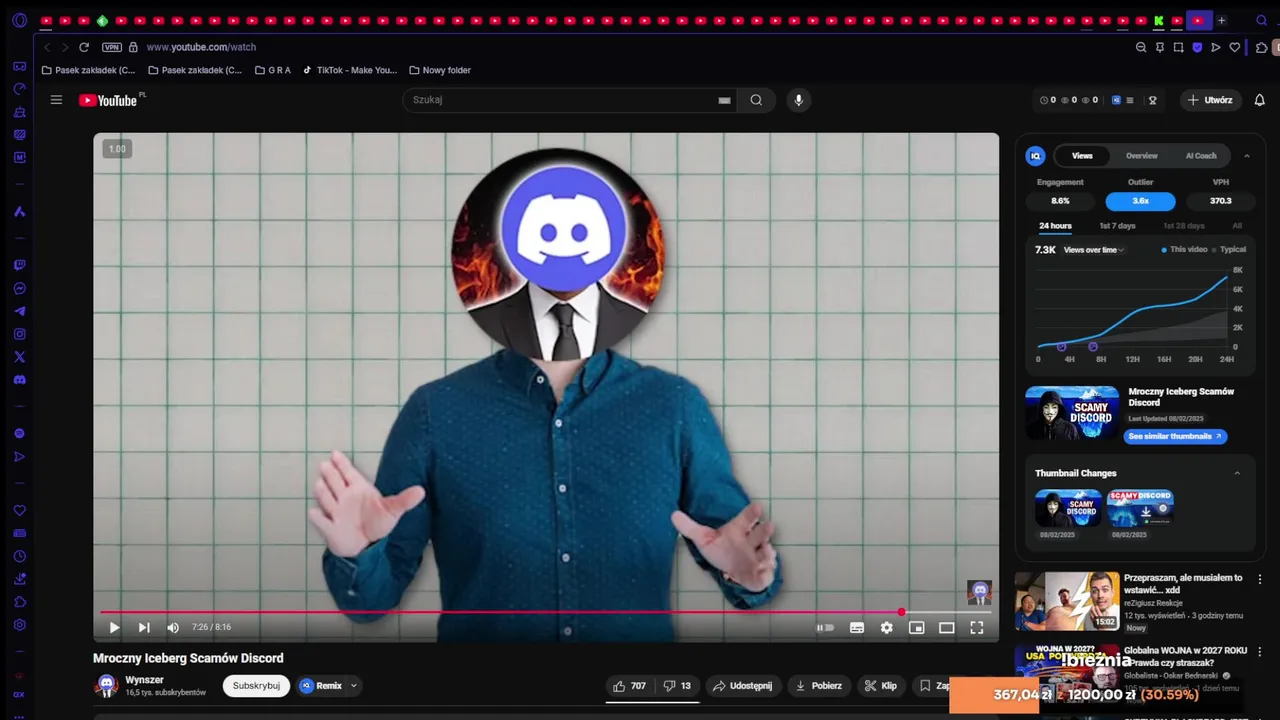Screen dimensions: 1280x720
Task: Open sidebar settings gear icon
Action: pyautogui.click(x=19, y=625)
